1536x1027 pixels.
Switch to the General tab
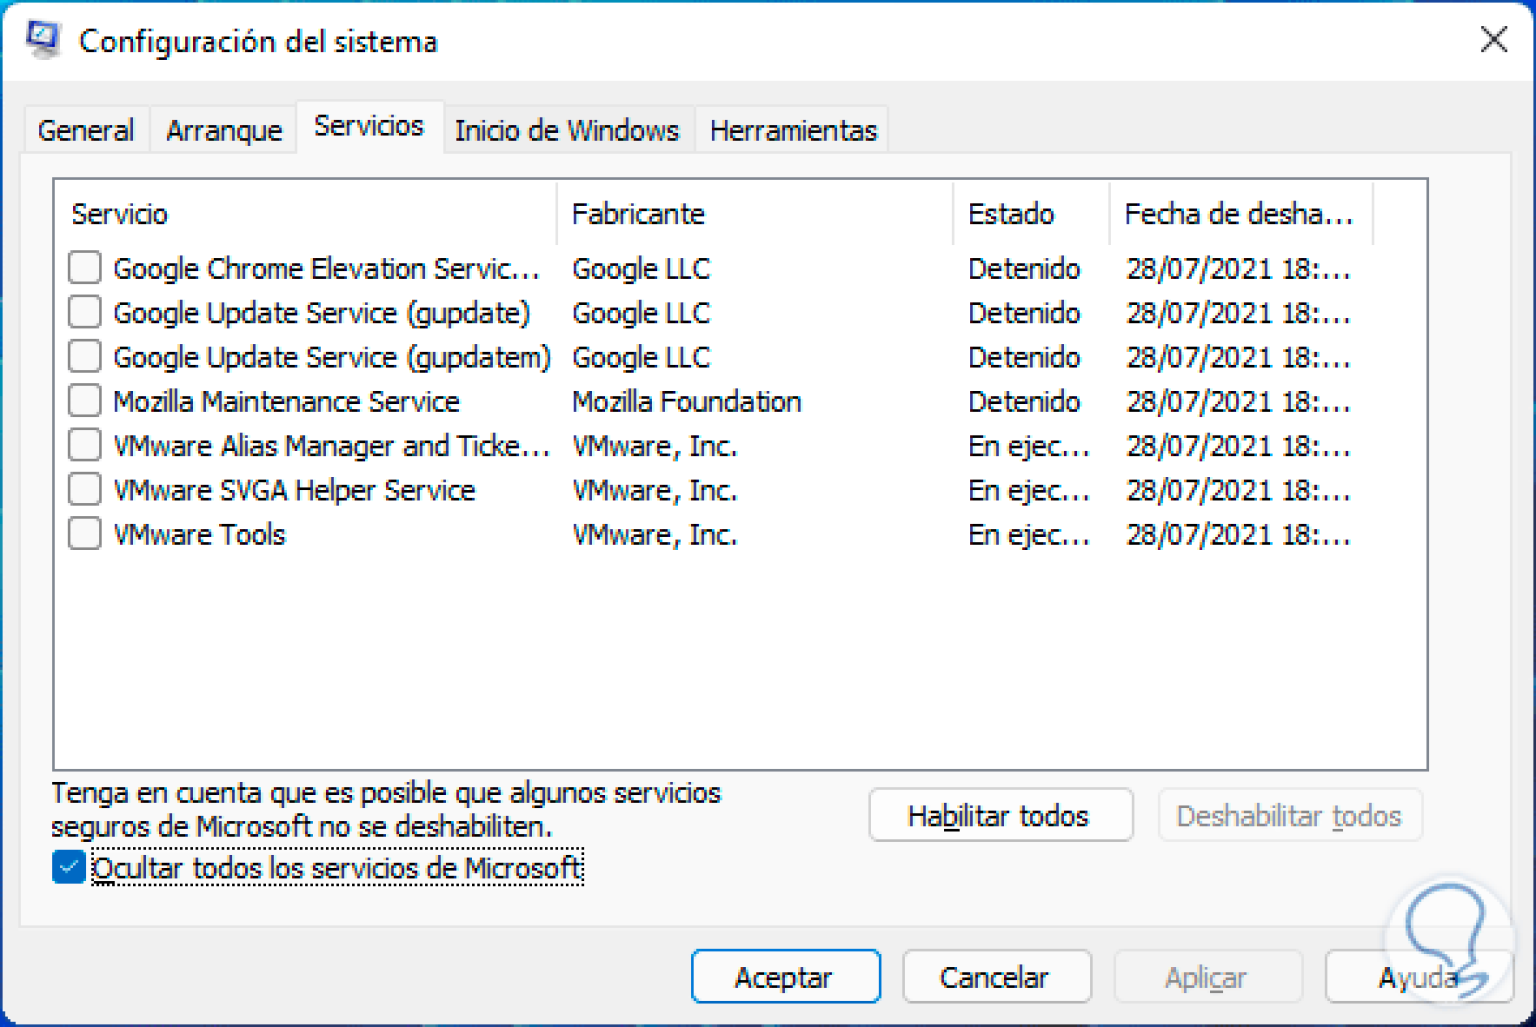[85, 129]
